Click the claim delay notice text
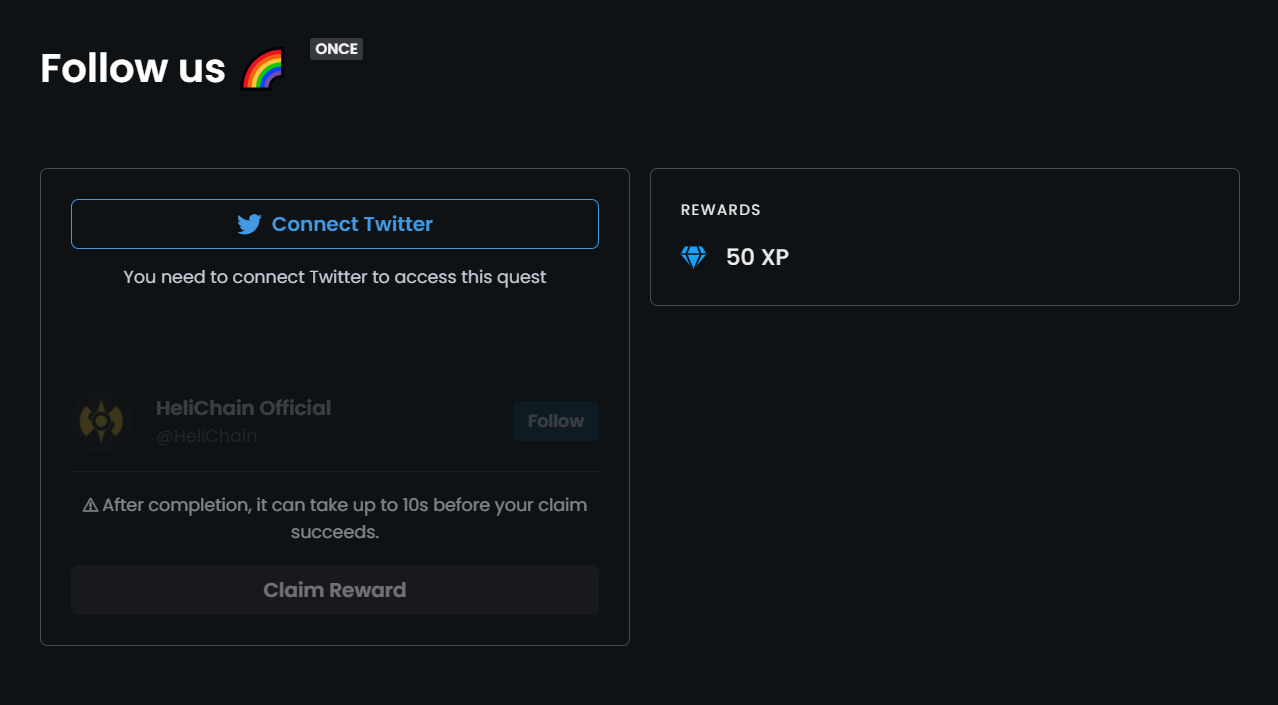This screenshot has height=705, width=1278. pos(344,505)
